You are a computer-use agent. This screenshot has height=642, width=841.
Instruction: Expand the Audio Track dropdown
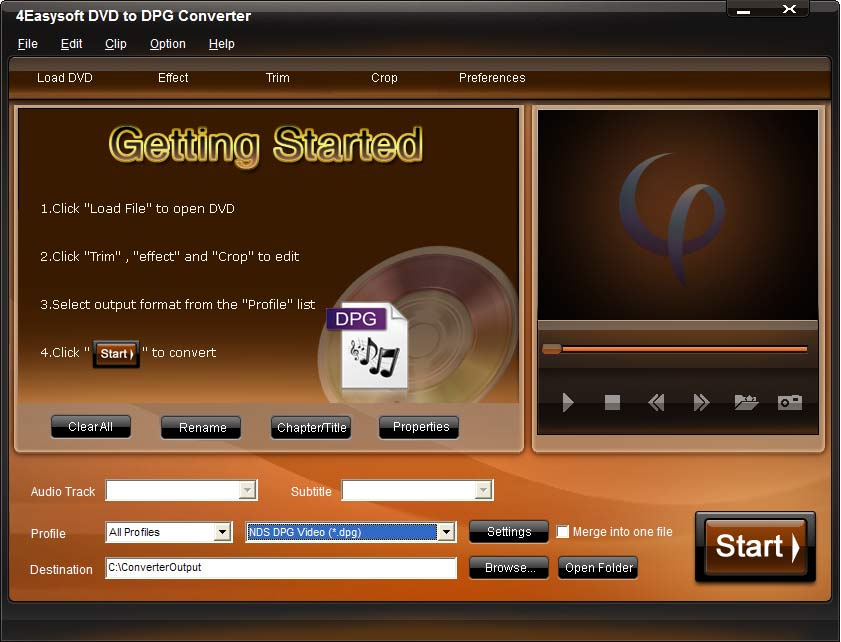246,490
